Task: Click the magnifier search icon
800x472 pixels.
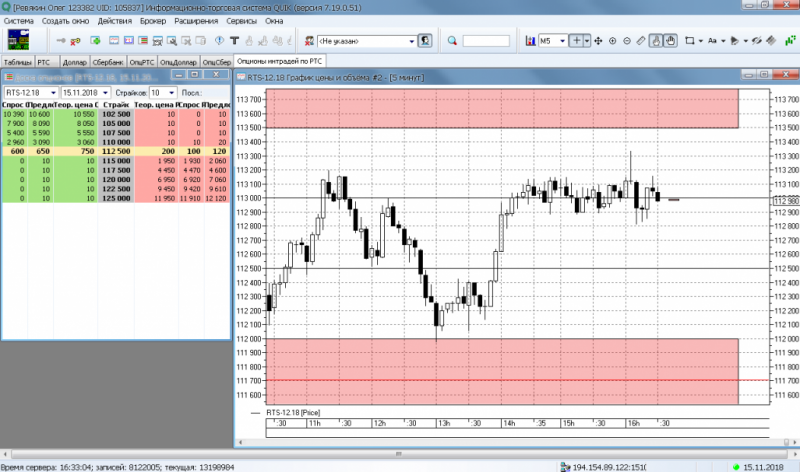Action: [x=452, y=41]
